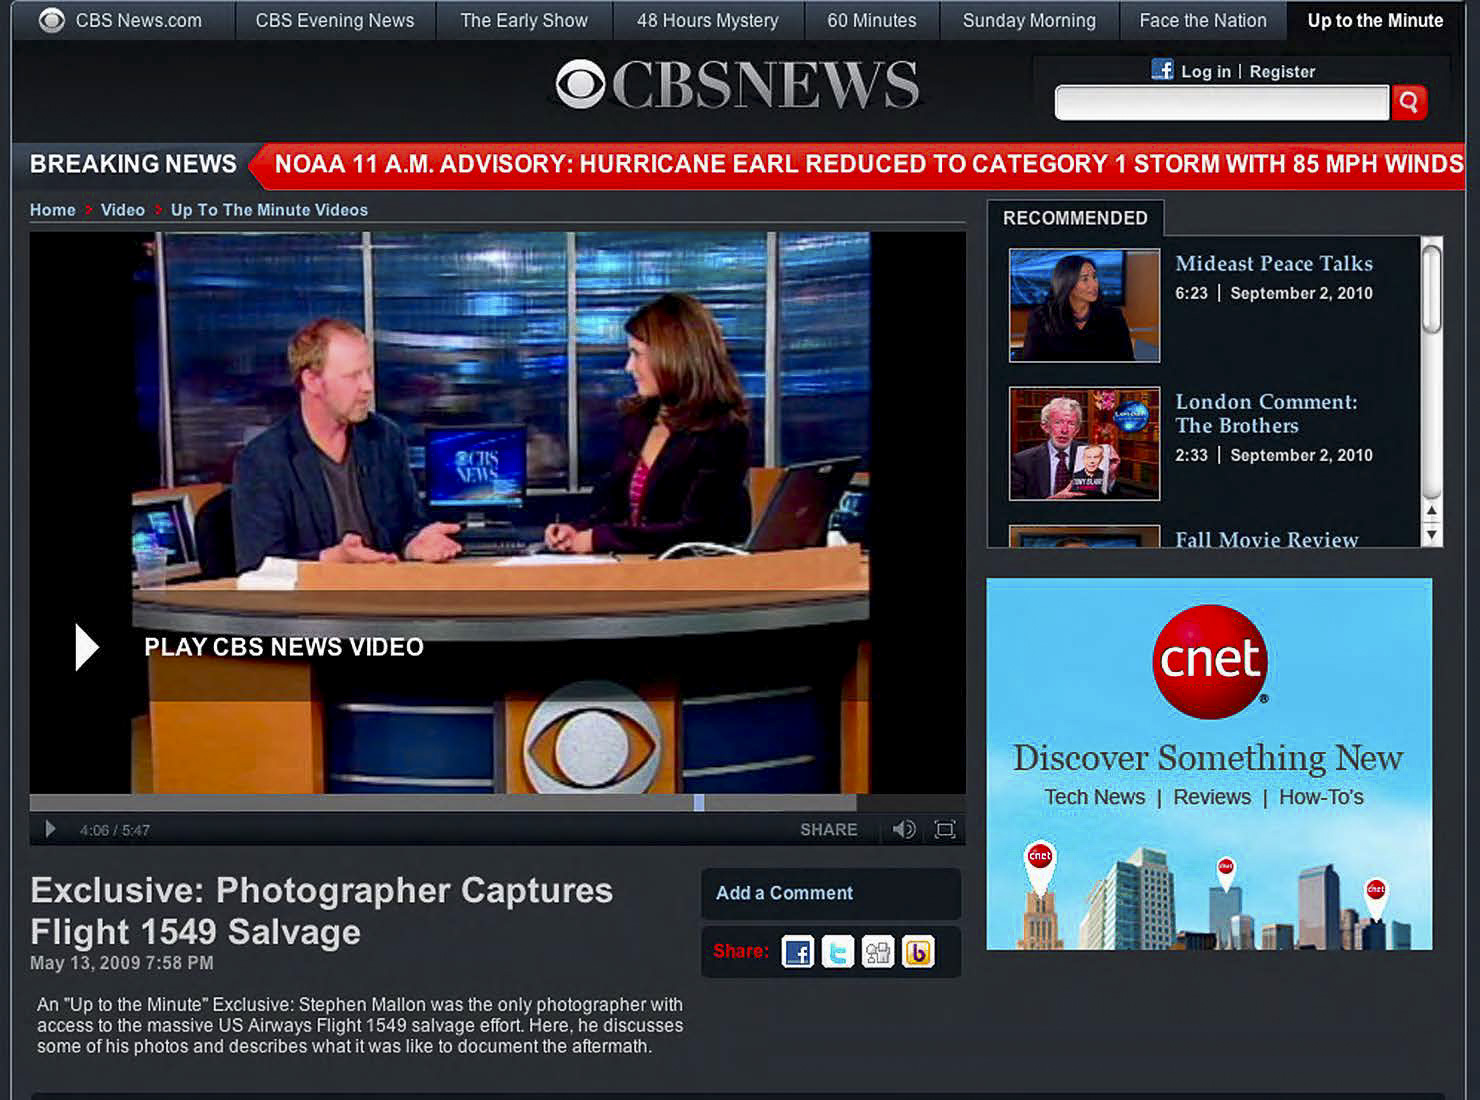Screen dimensions: 1480x1100
Task: Click the 4:06 / 5:47 time display
Action: (115, 830)
